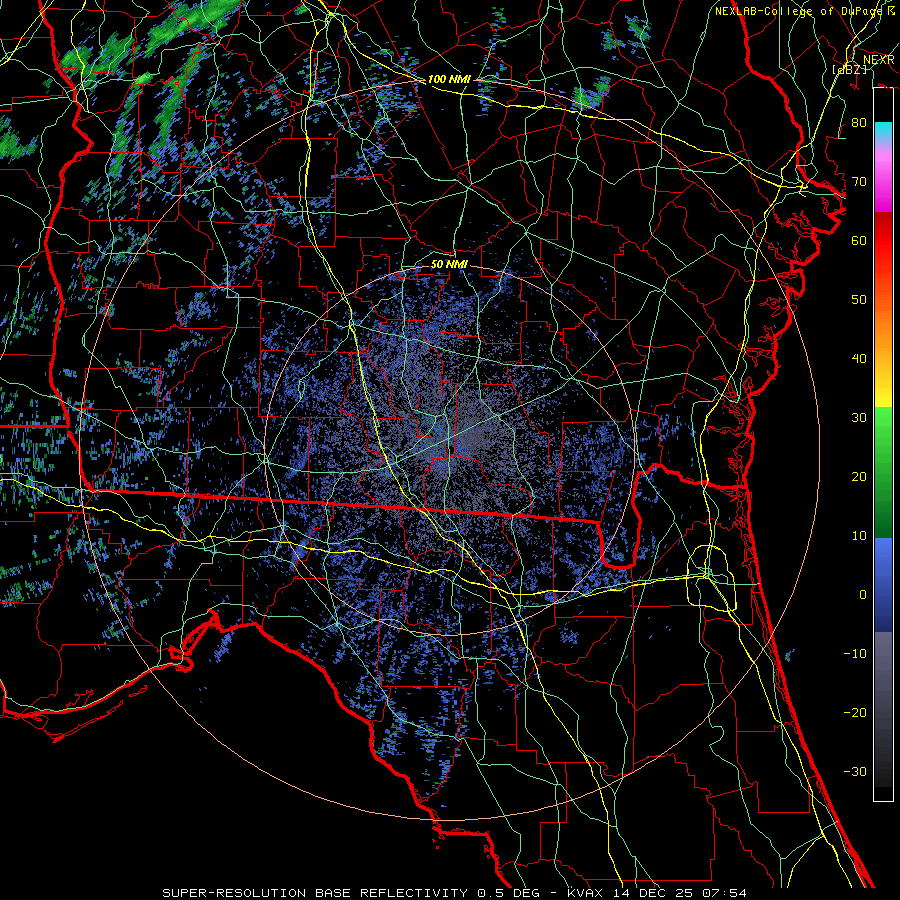Click the -20 value on the dBZ scale
900x900 pixels.
[855, 712]
